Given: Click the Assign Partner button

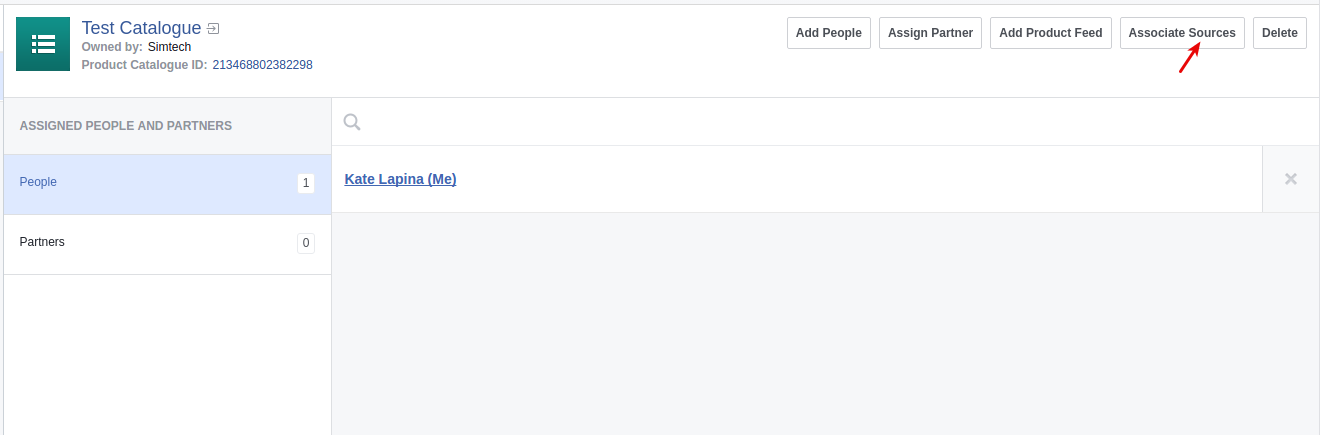Looking at the screenshot, I should (931, 33).
